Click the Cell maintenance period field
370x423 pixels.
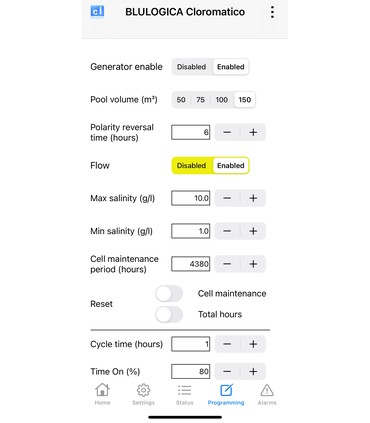[x=191, y=264]
